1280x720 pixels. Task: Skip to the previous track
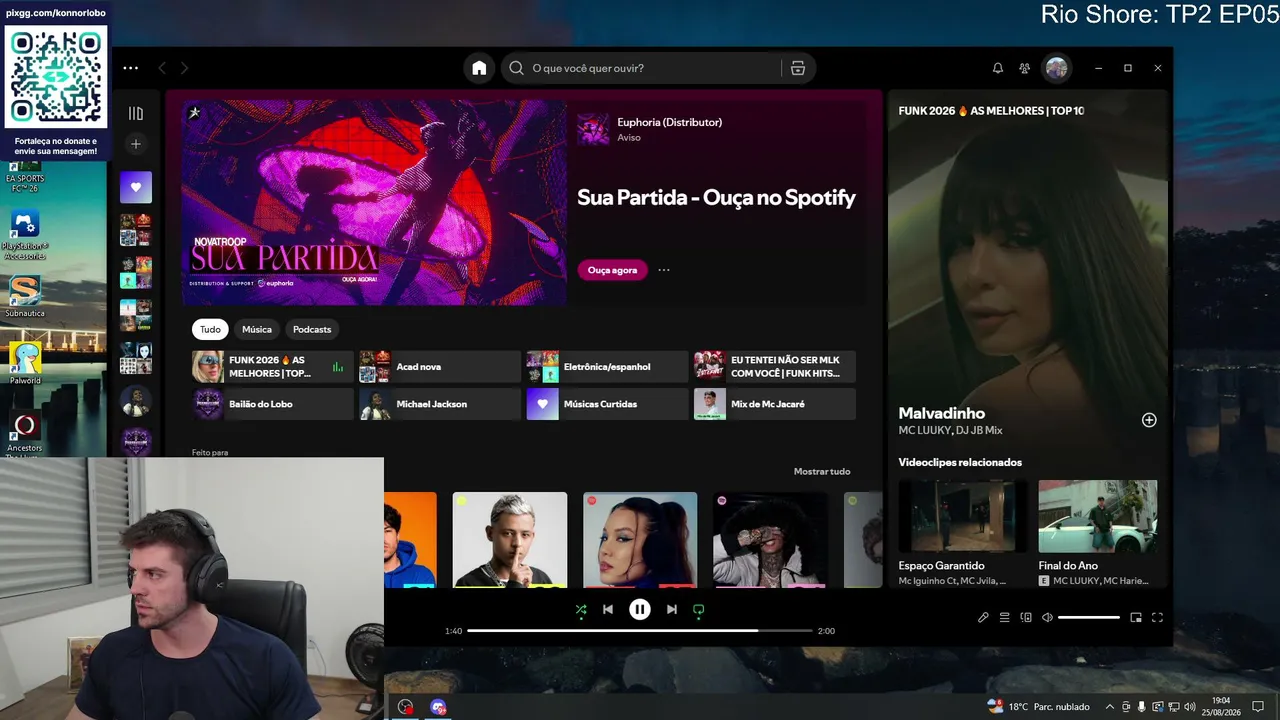608,609
